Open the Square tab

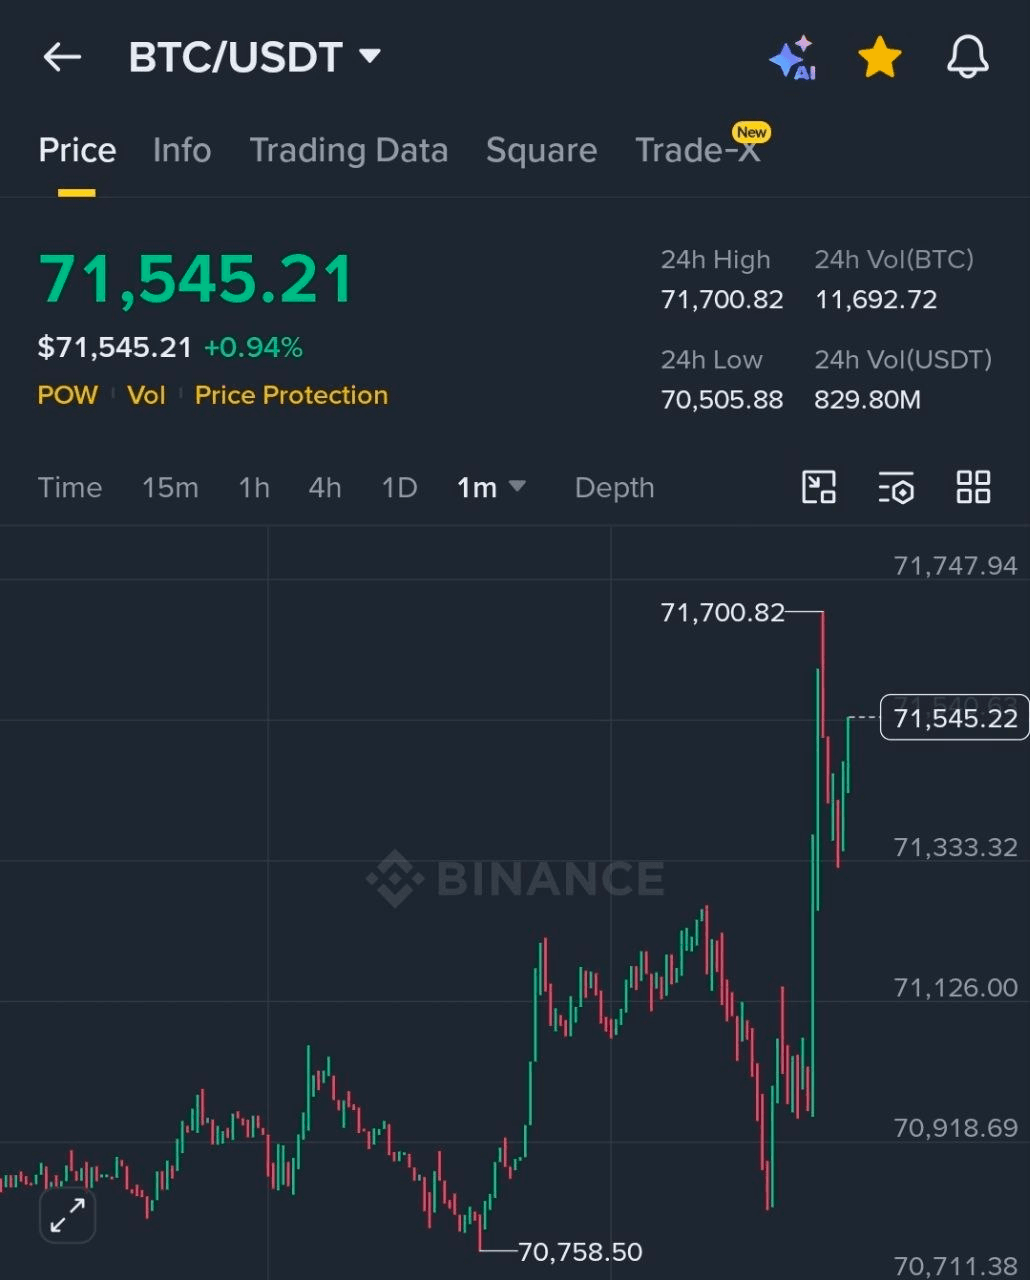541,150
